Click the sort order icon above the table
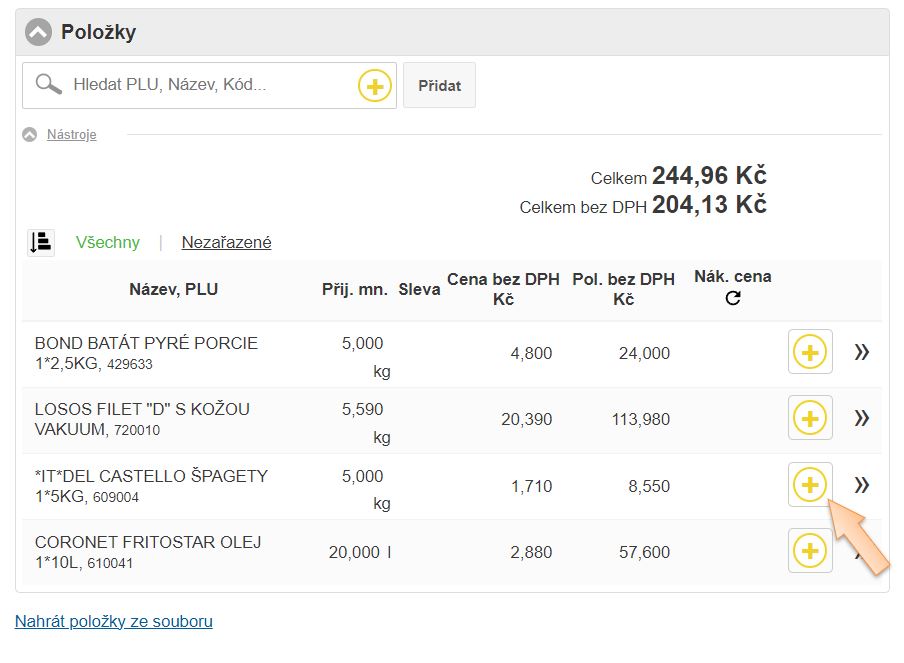Image resolution: width=904 pixels, height=663 pixels. coord(41,242)
